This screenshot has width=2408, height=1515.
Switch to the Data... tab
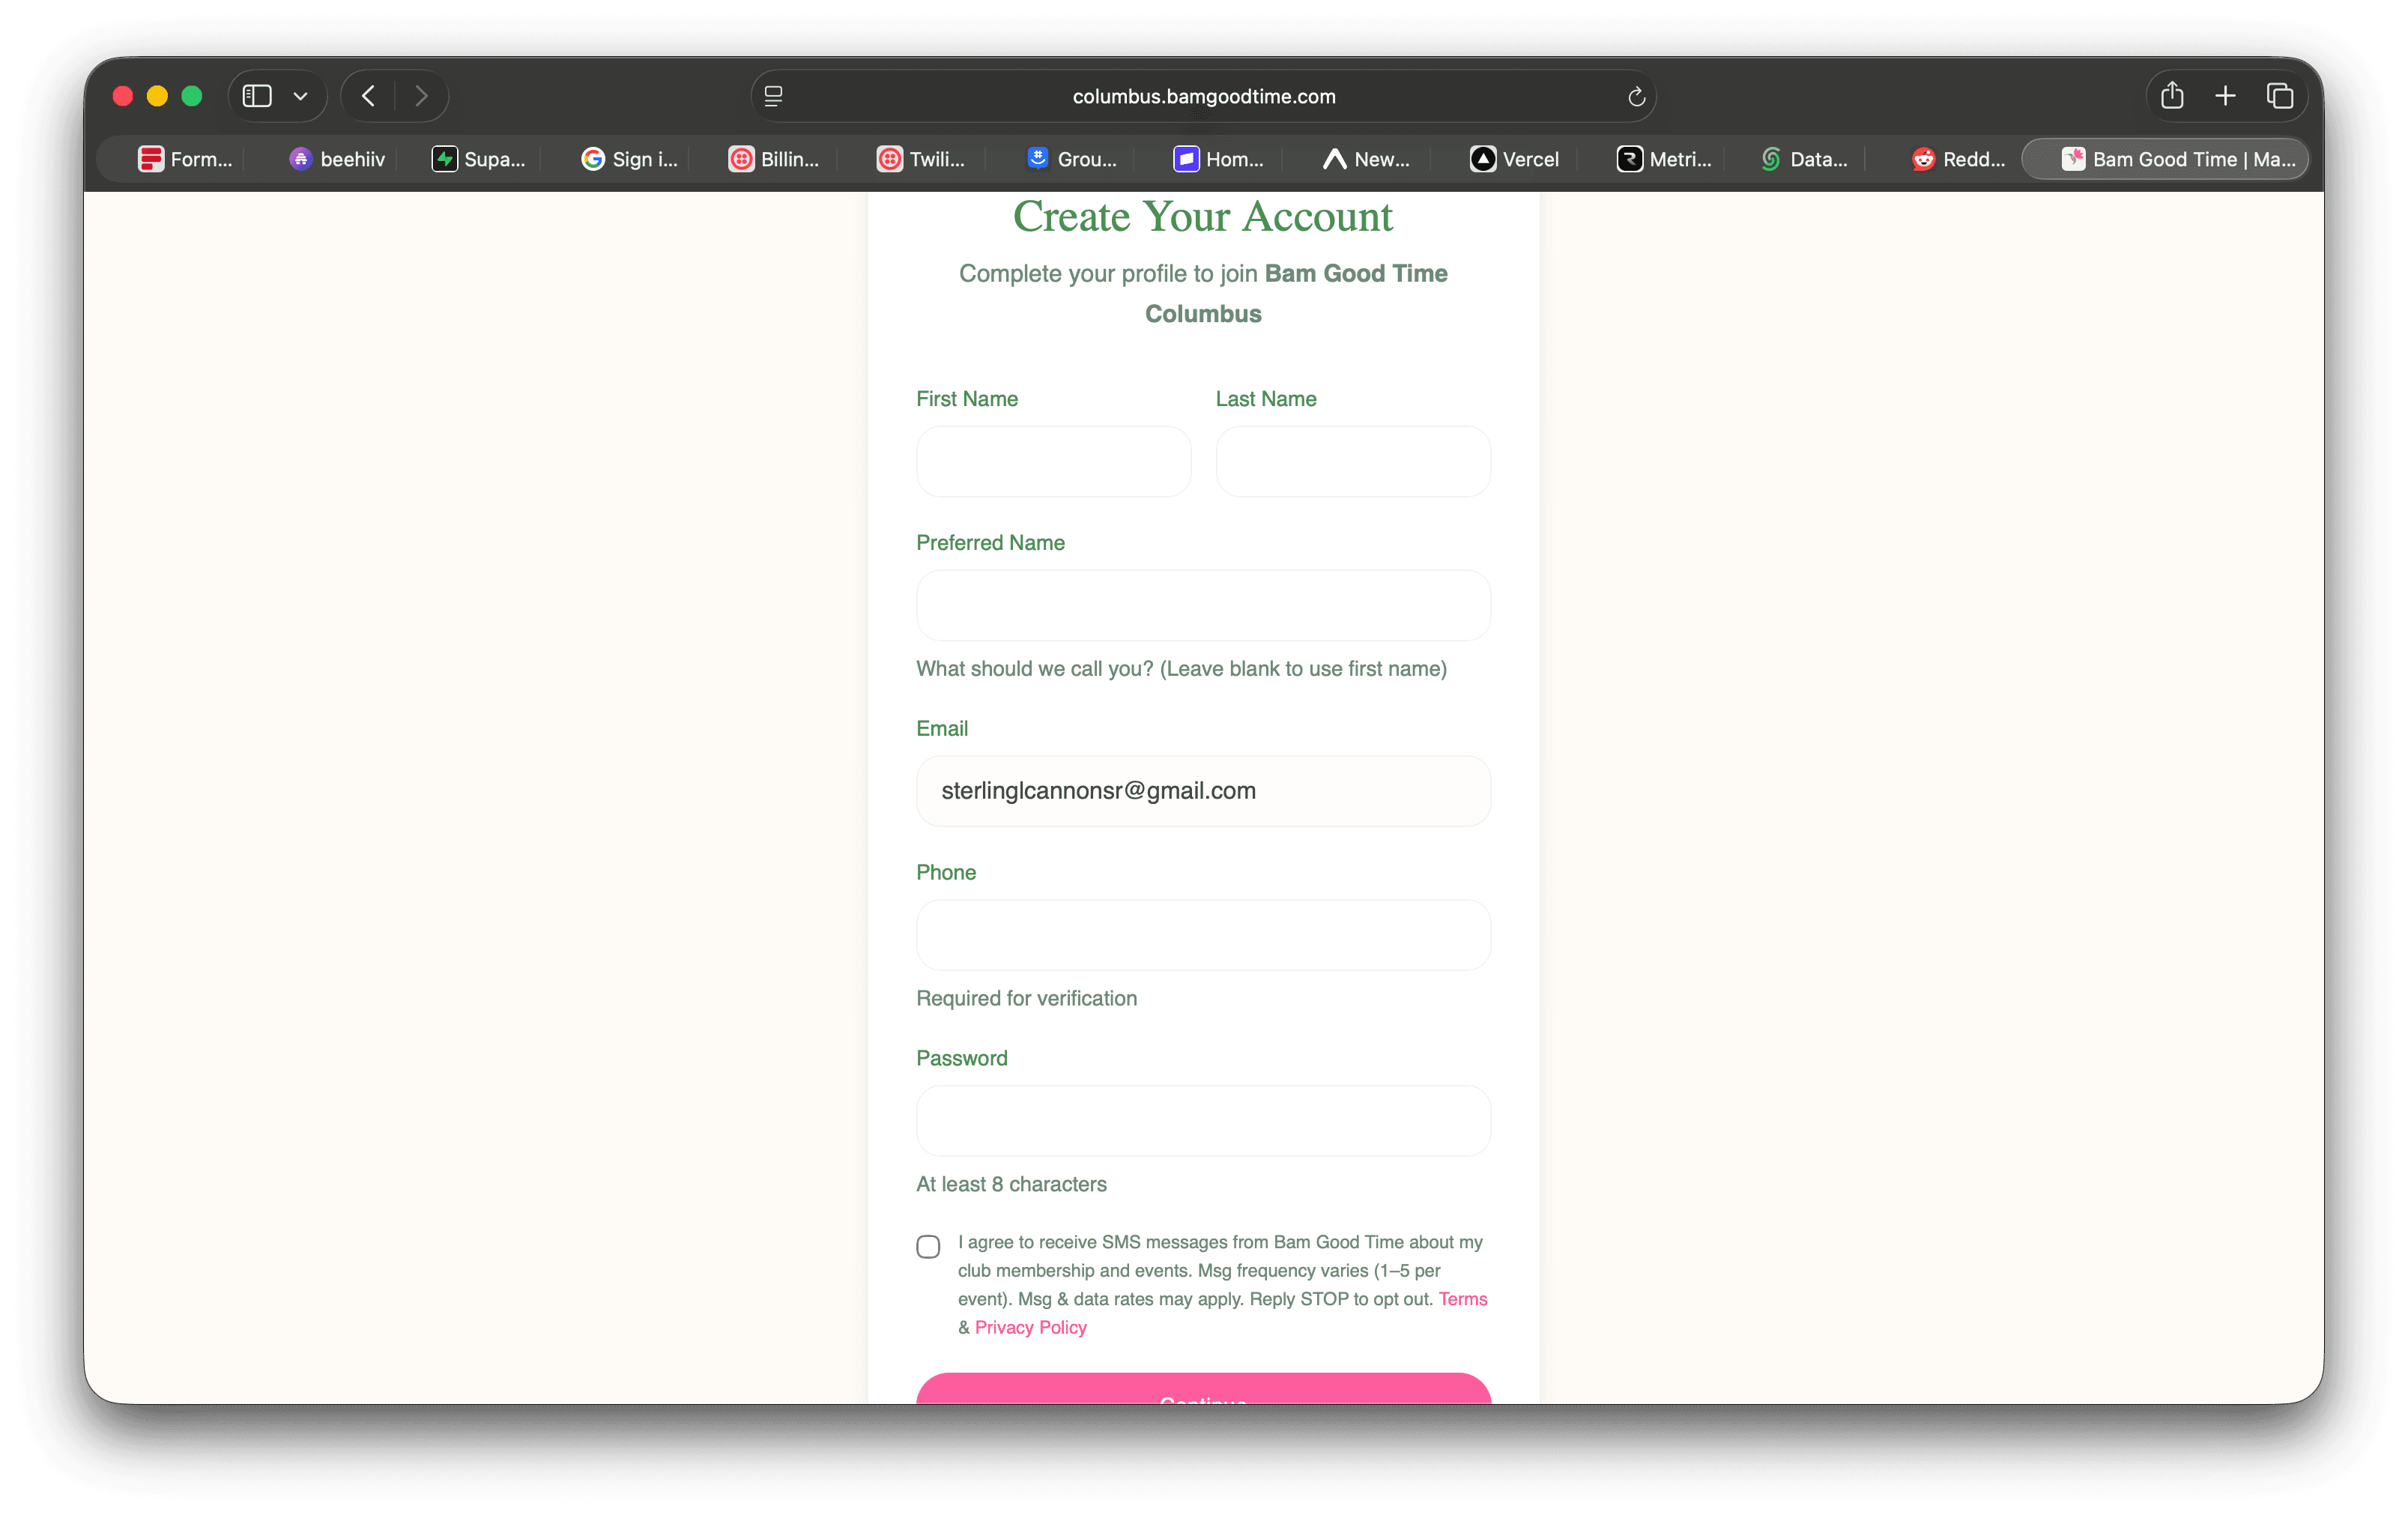1805,159
